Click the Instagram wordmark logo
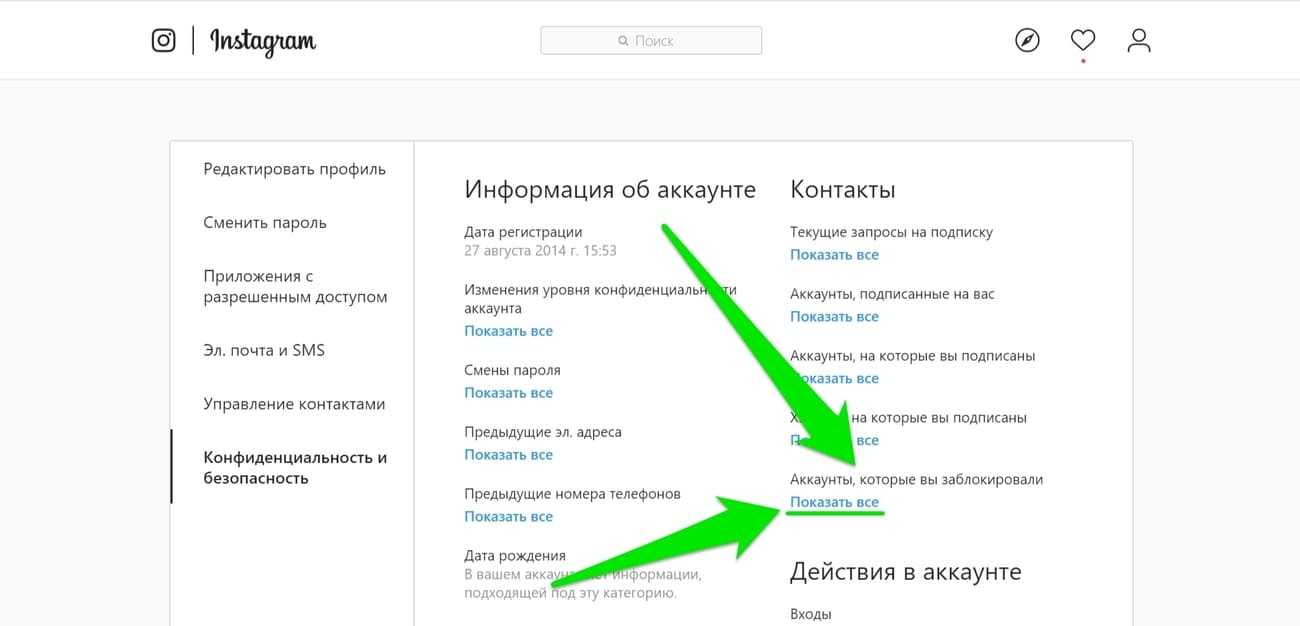Viewport: 1300px width, 626px height. 263,41
